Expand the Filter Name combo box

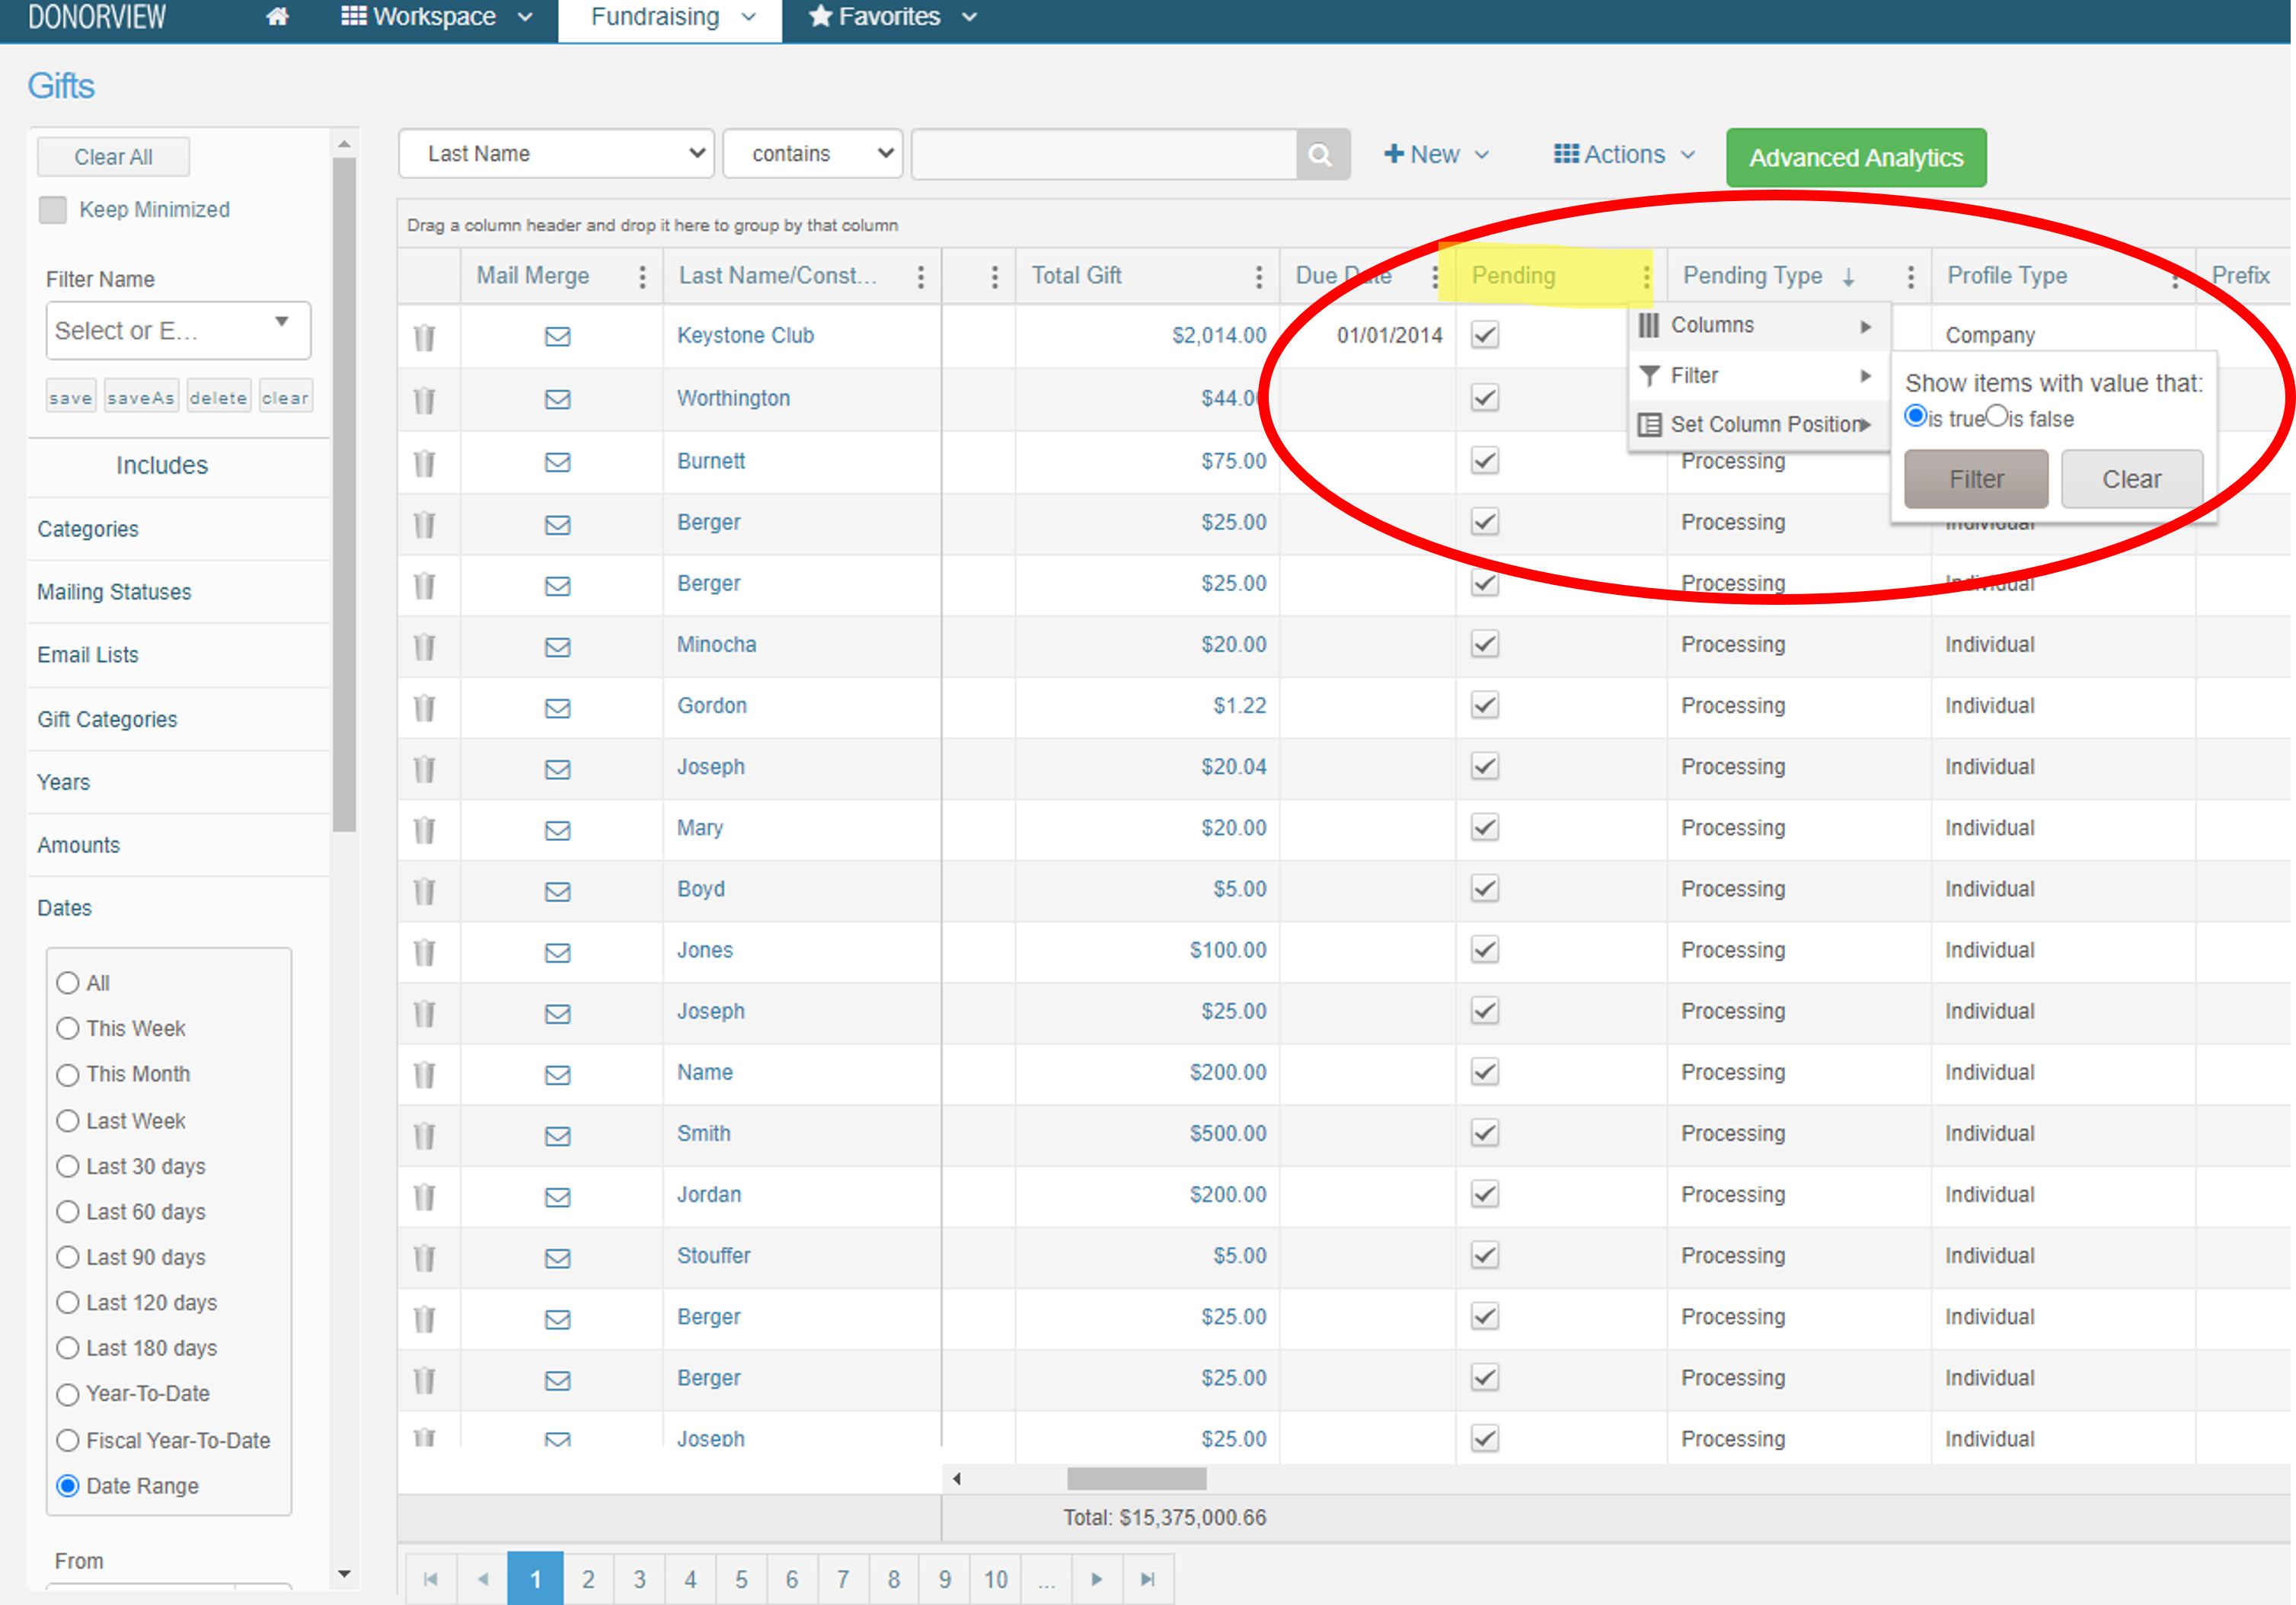pos(281,323)
